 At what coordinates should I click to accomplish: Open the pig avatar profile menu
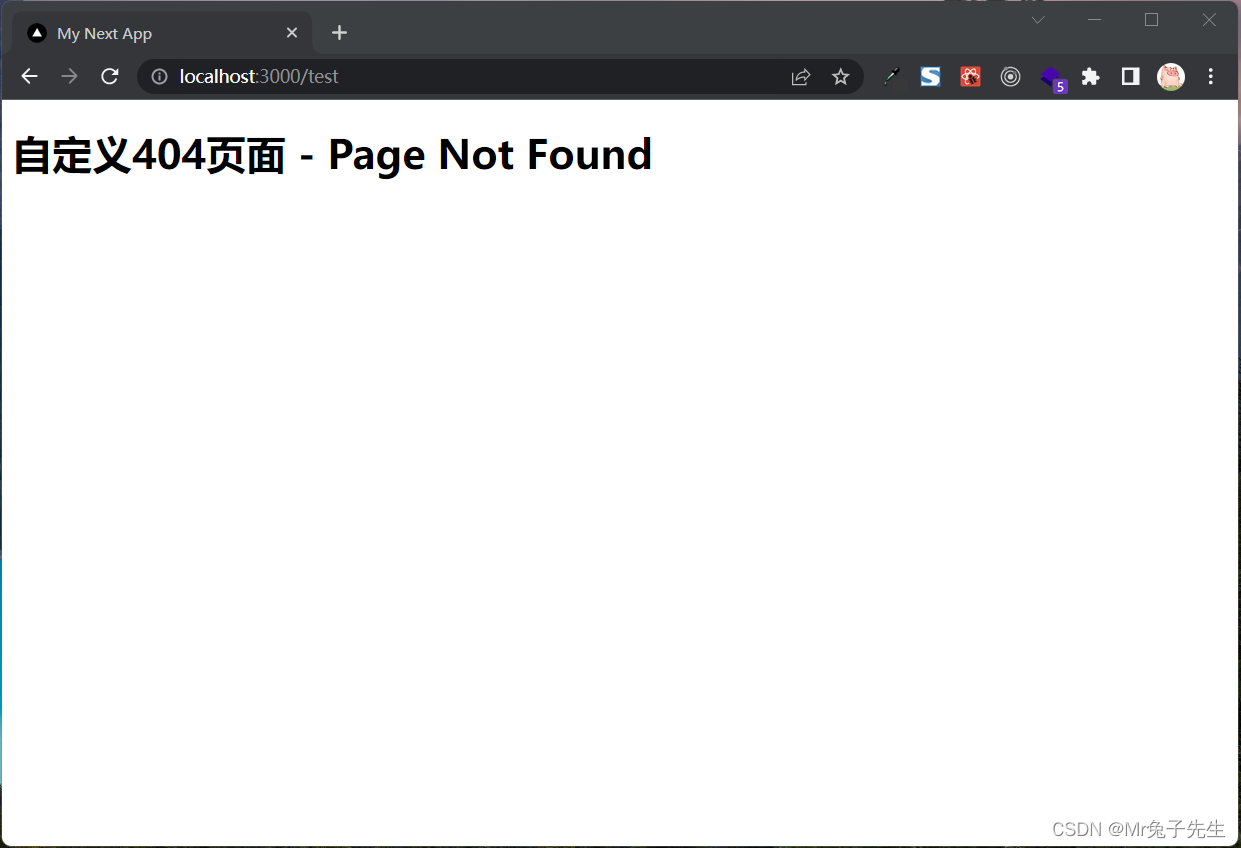(1171, 77)
